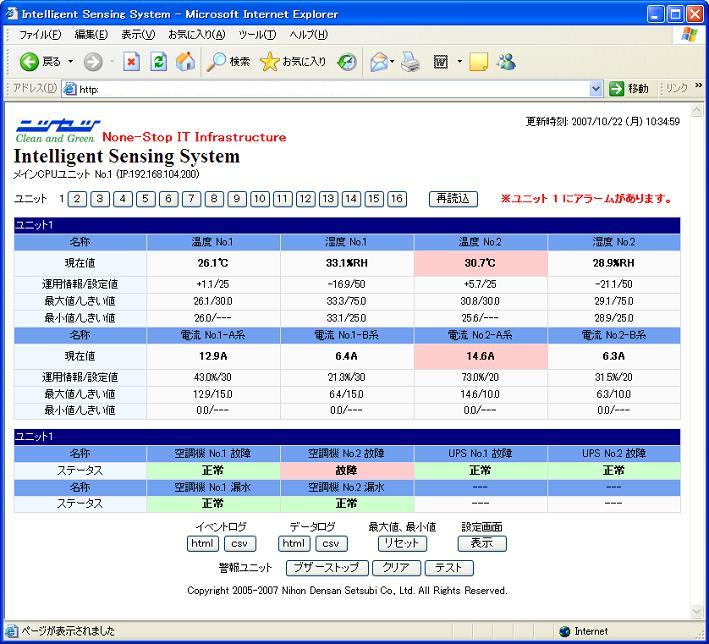
Task: Click the IE icon in title bar
Action: tap(12, 14)
